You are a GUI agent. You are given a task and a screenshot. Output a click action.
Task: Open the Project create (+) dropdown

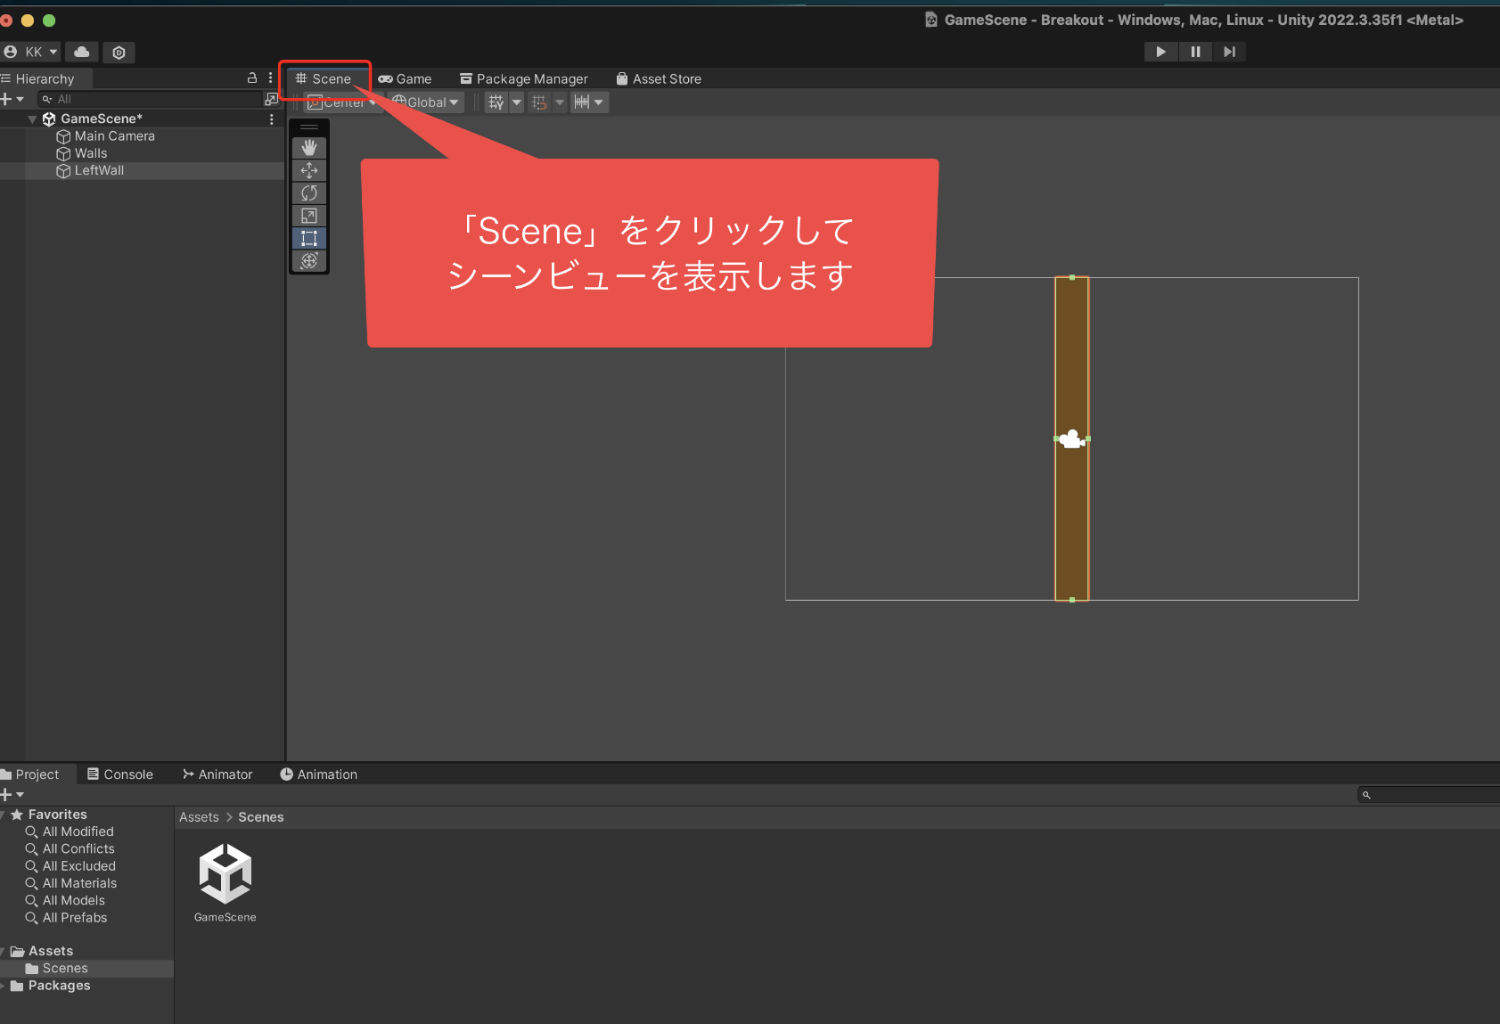point(12,795)
